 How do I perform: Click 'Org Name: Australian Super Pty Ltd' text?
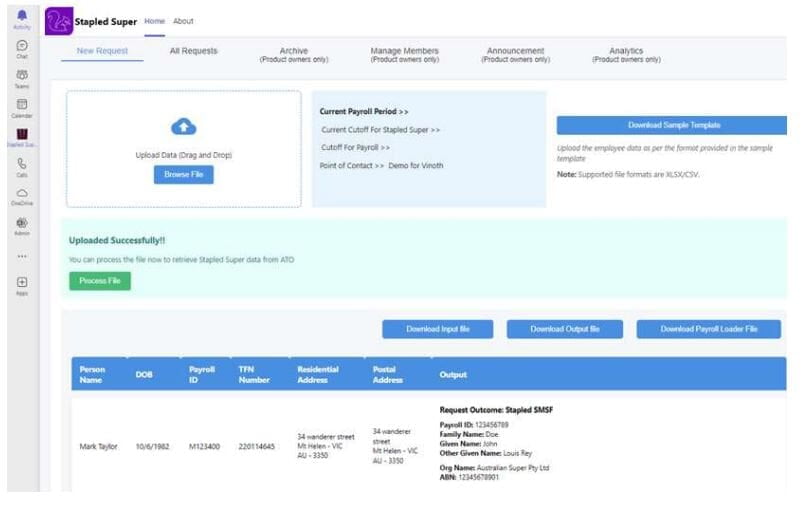[x=494, y=468]
